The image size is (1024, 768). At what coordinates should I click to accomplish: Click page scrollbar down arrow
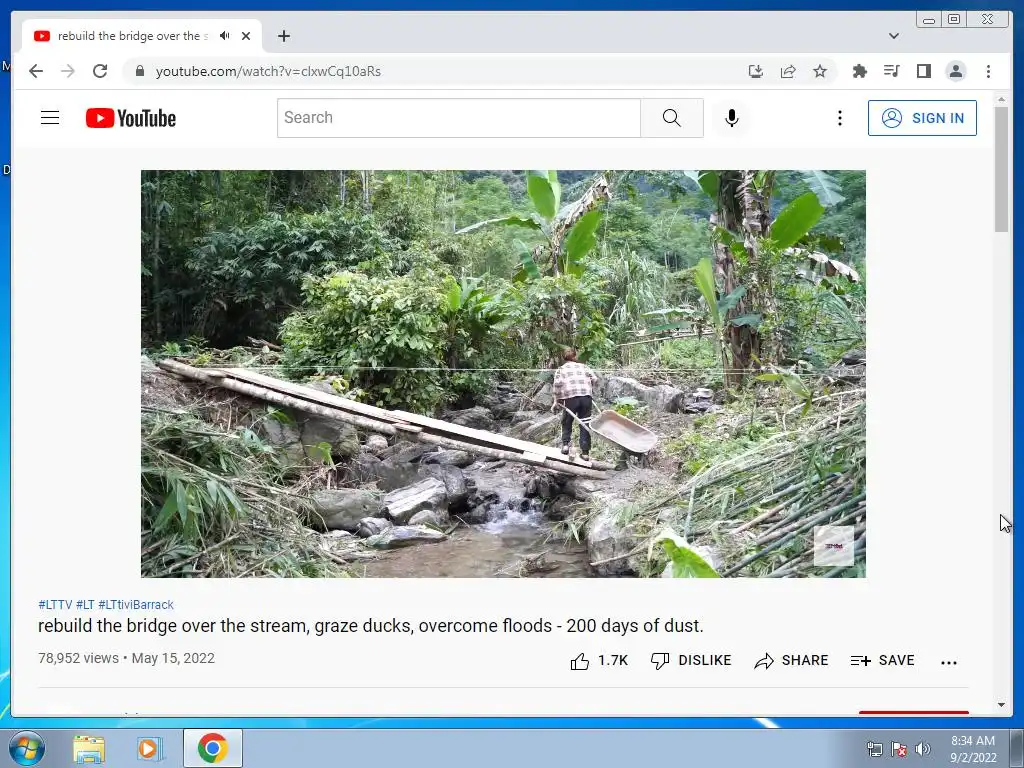pyautogui.click(x=1001, y=705)
